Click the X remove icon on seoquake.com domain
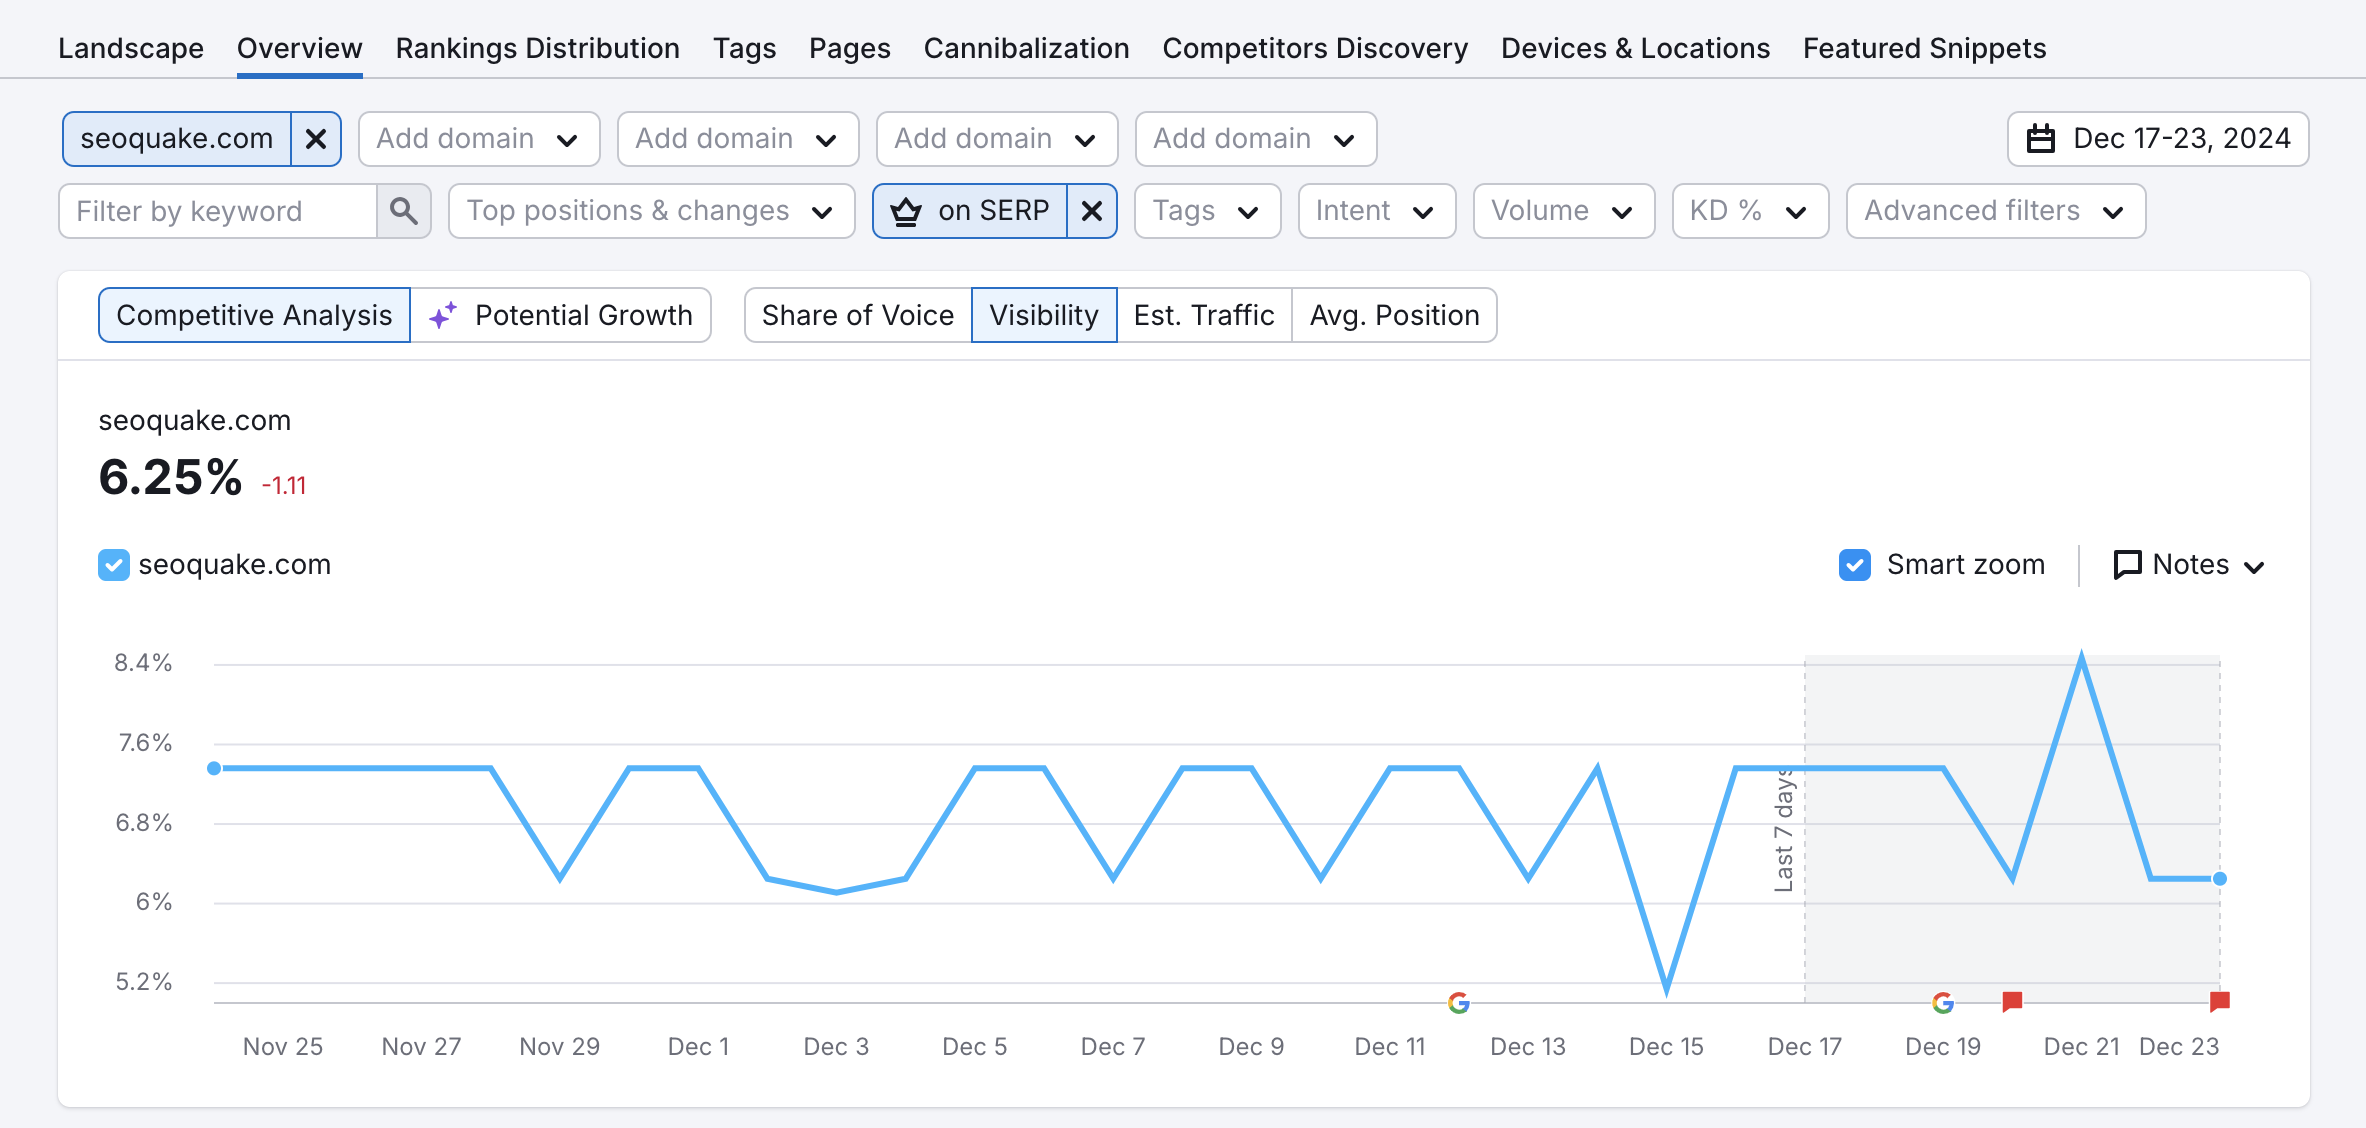Screen dimensions: 2366x1128 pos(317,139)
